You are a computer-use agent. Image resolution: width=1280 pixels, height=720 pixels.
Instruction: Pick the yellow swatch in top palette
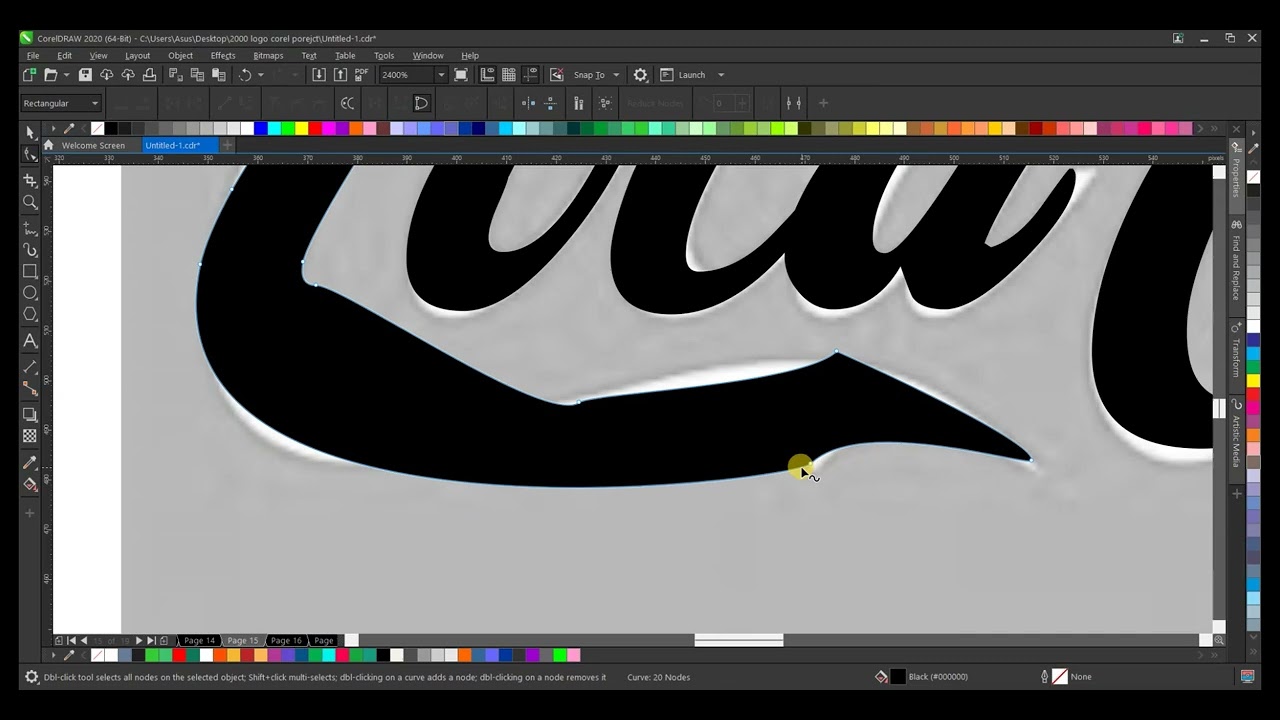tap(301, 128)
